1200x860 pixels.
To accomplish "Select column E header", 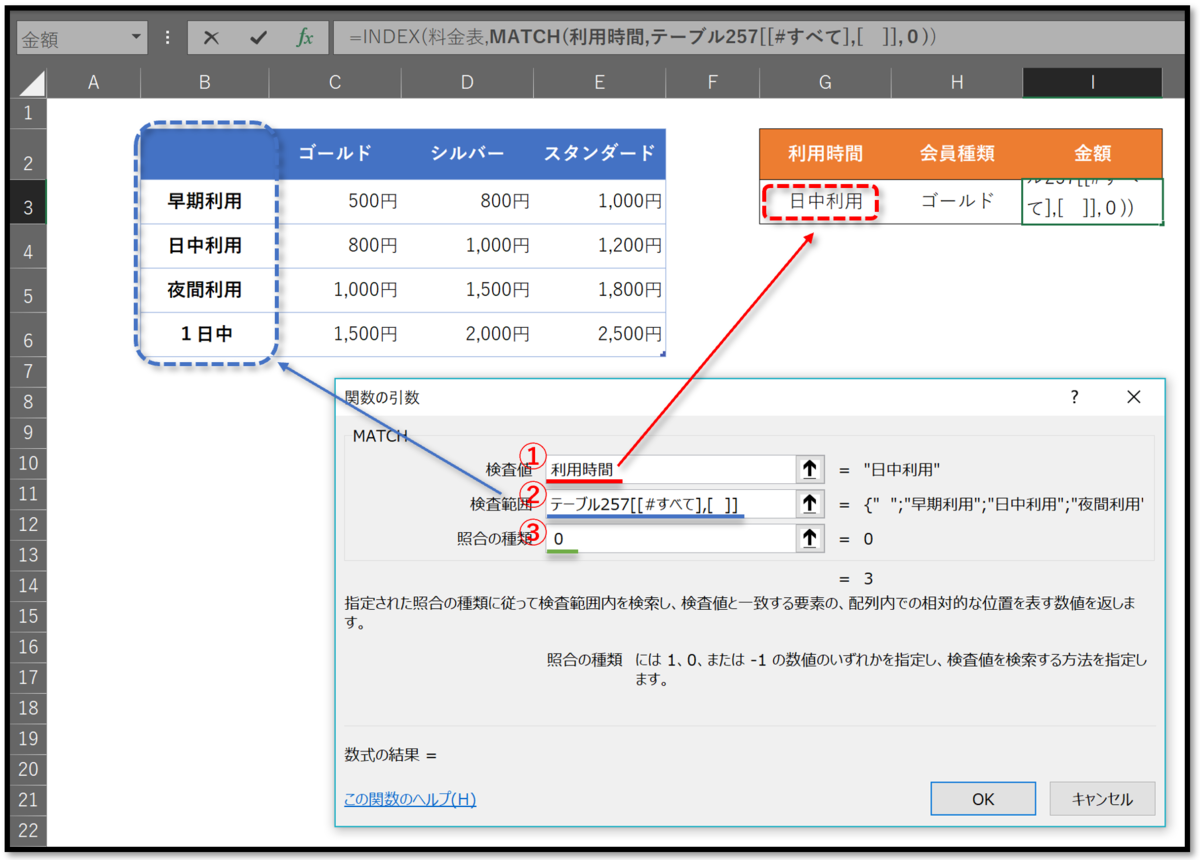I will coord(599,83).
